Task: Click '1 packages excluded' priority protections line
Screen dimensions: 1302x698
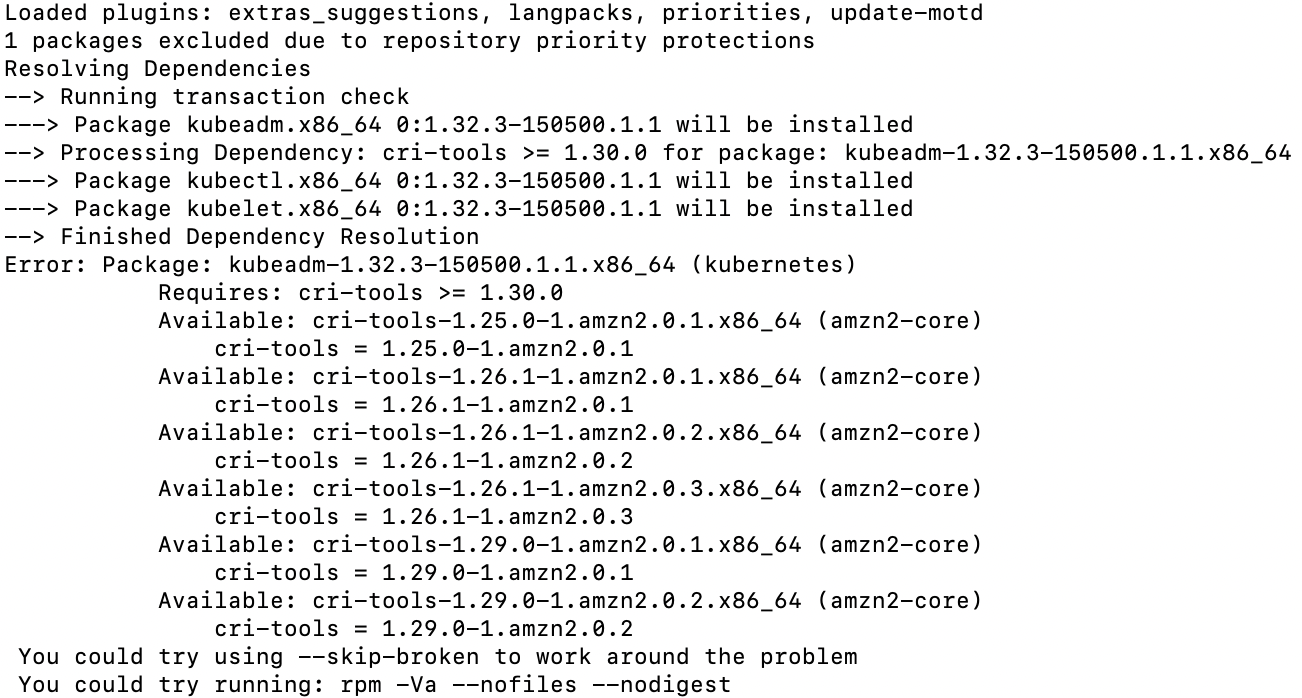Action: (410, 41)
